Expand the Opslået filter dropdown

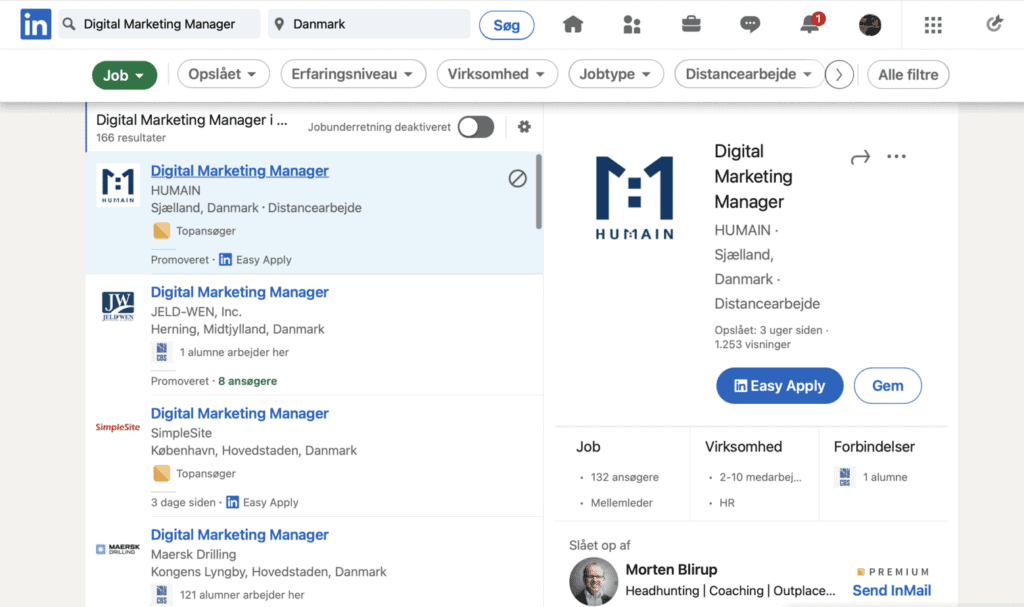[223, 74]
